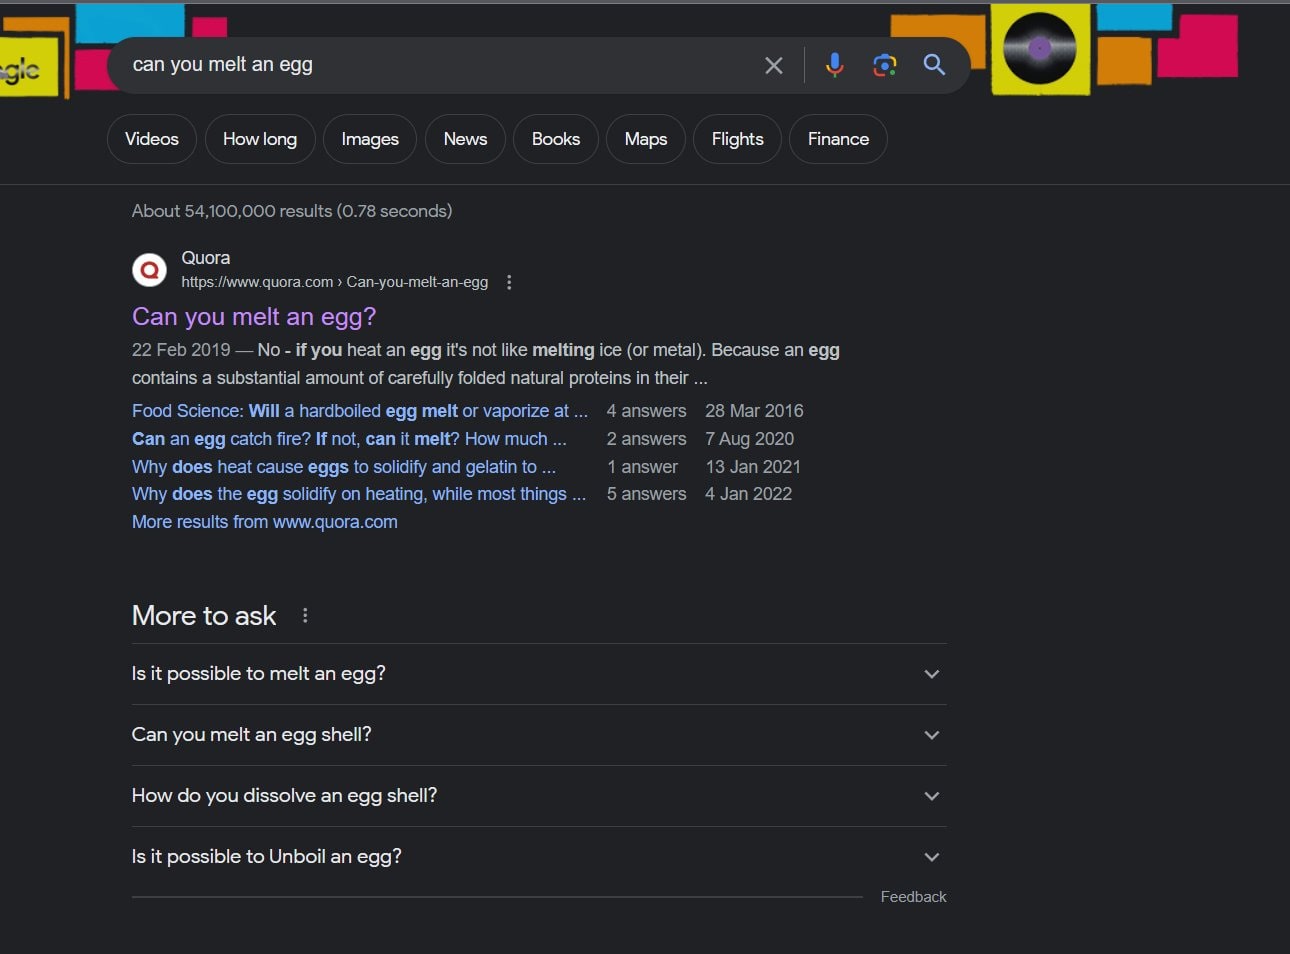Open 'Why does the egg solidify on heating' link
Viewport: 1290px width, 954px height.
click(359, 494)
